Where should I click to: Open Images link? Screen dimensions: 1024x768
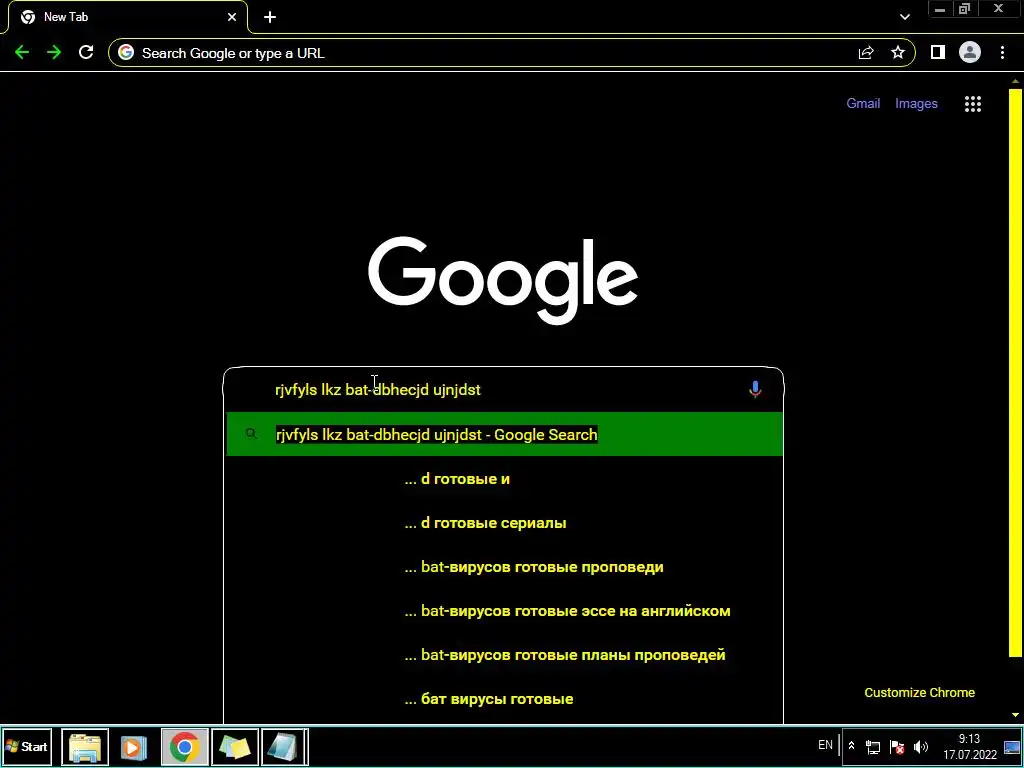[916, 103]
